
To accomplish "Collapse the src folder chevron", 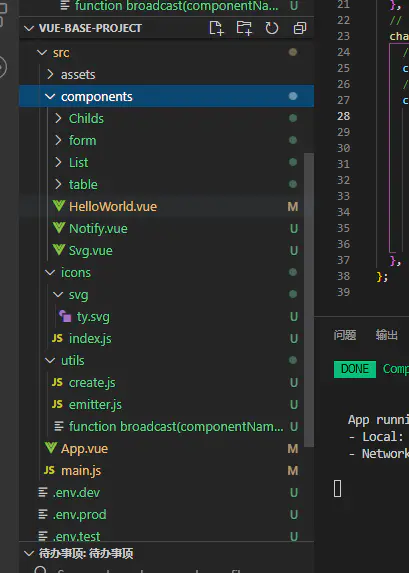I will click(42, 53).
